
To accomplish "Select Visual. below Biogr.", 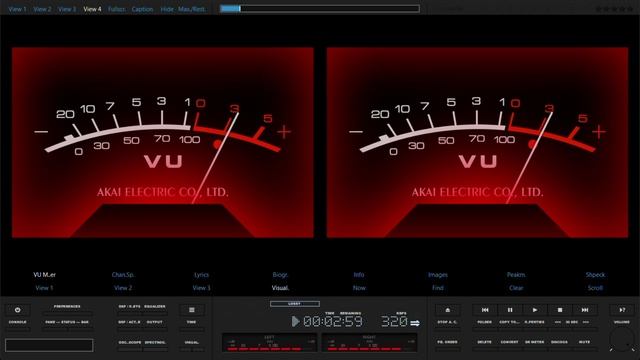I will pos(280,288).
